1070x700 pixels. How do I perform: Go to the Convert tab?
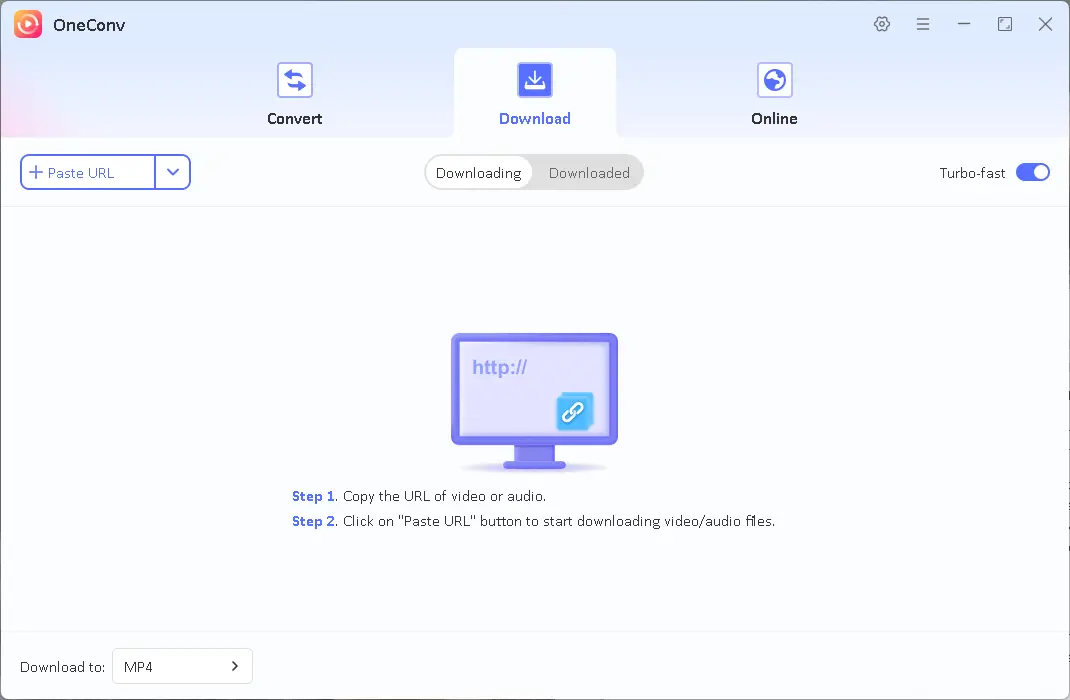pyautogui.click(x=295, y=118)
